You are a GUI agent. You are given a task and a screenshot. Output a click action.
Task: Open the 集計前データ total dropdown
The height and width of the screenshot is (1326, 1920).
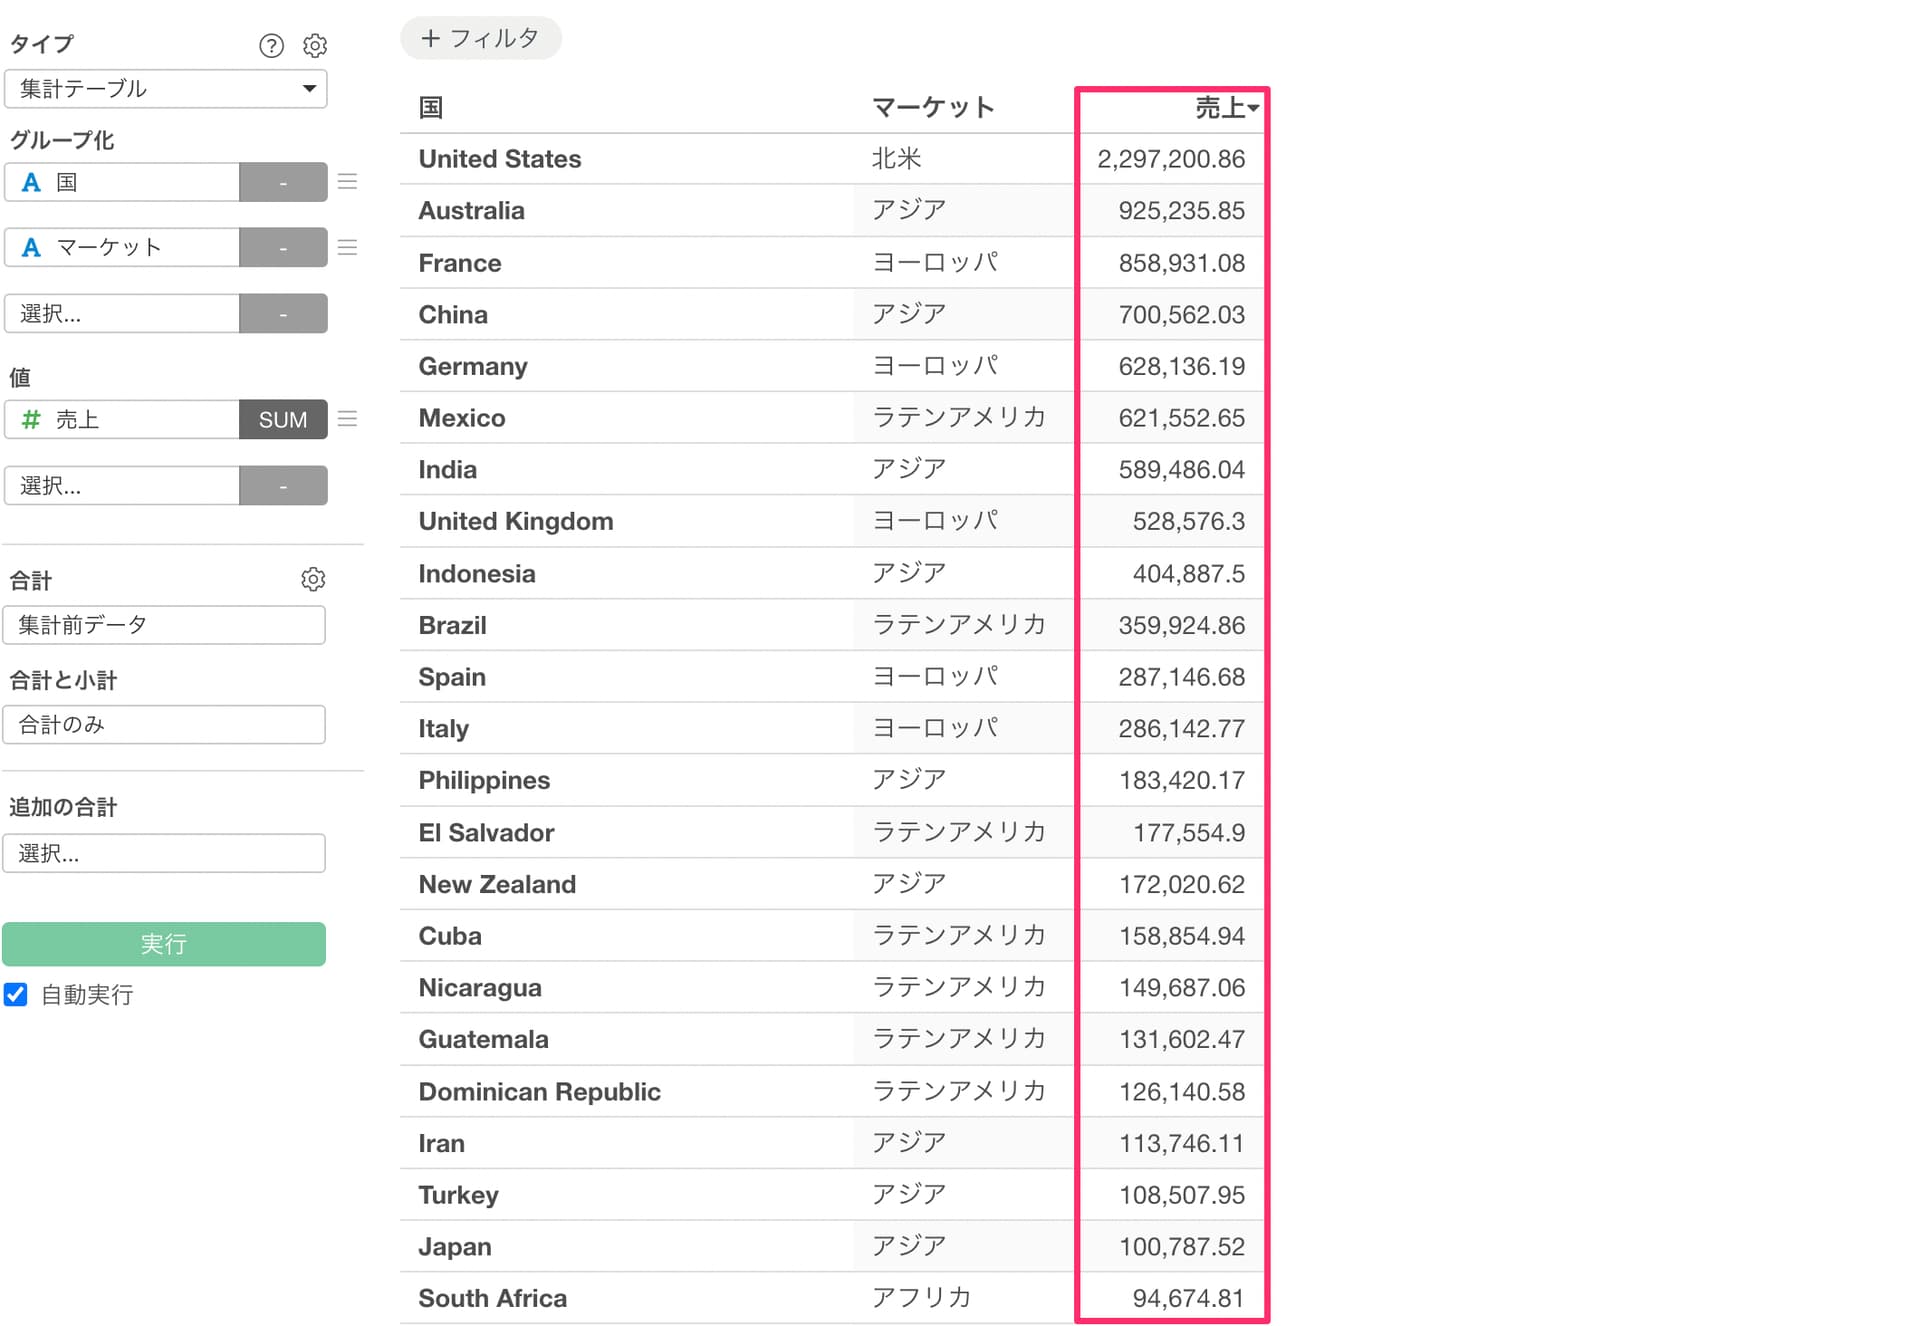pos(164,625)
